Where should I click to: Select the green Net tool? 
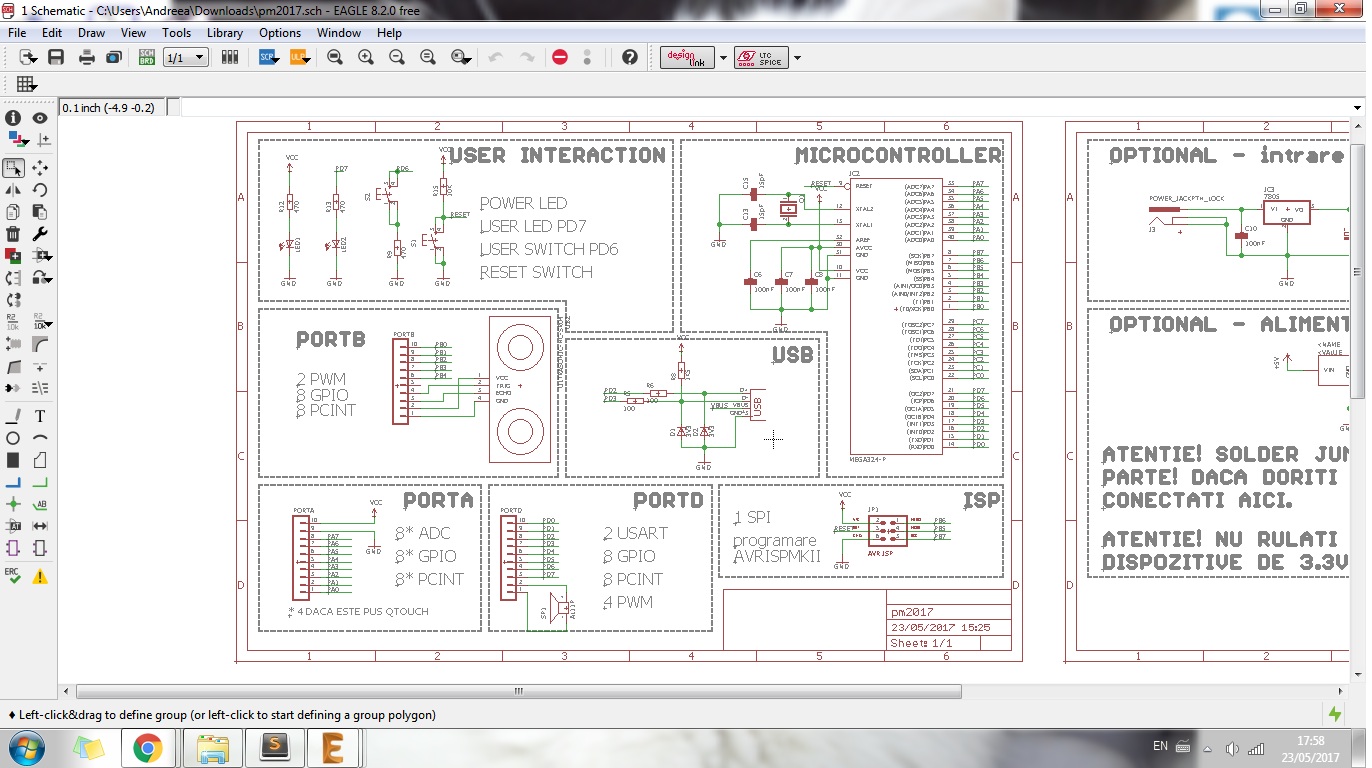[x=40, y=482]
